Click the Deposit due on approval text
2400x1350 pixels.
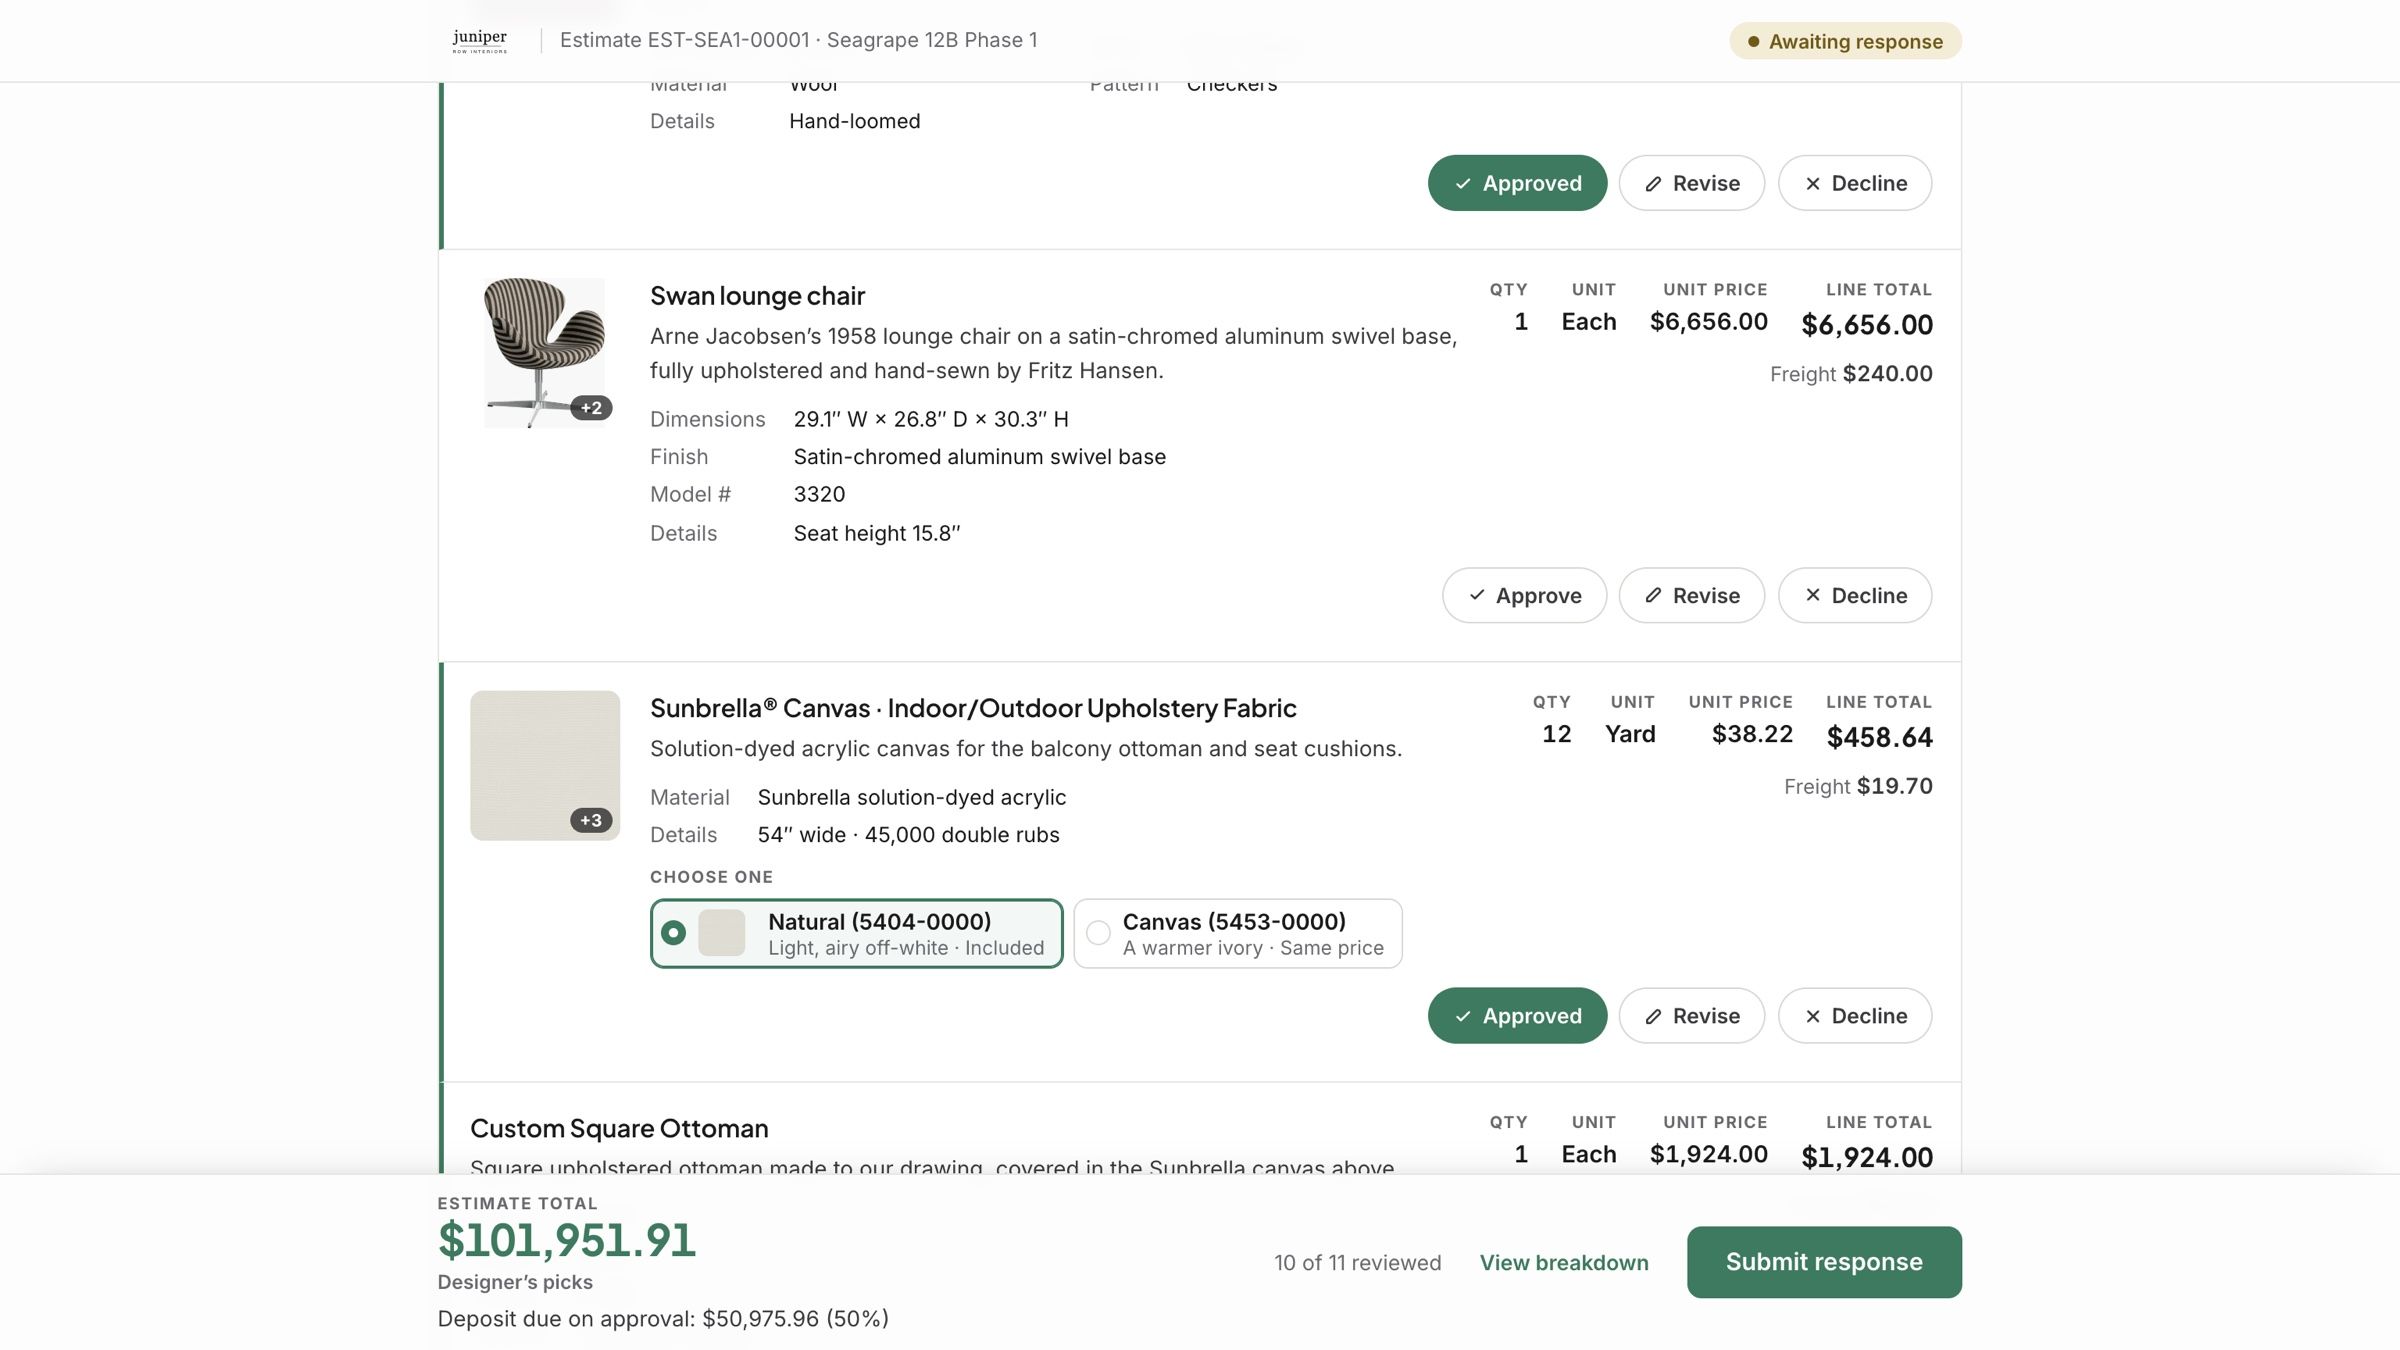click(x=663, y=1319)
